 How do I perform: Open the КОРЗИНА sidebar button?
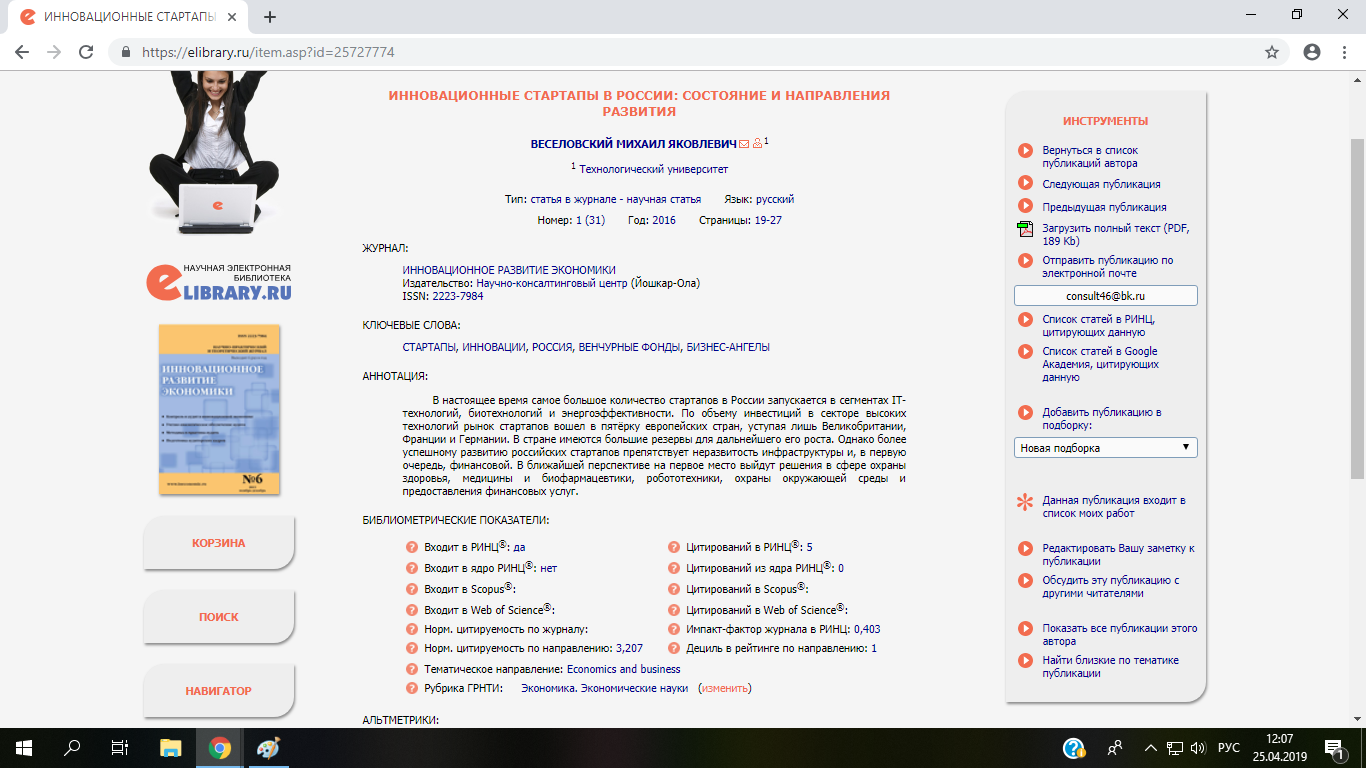(x=218, y=543)
